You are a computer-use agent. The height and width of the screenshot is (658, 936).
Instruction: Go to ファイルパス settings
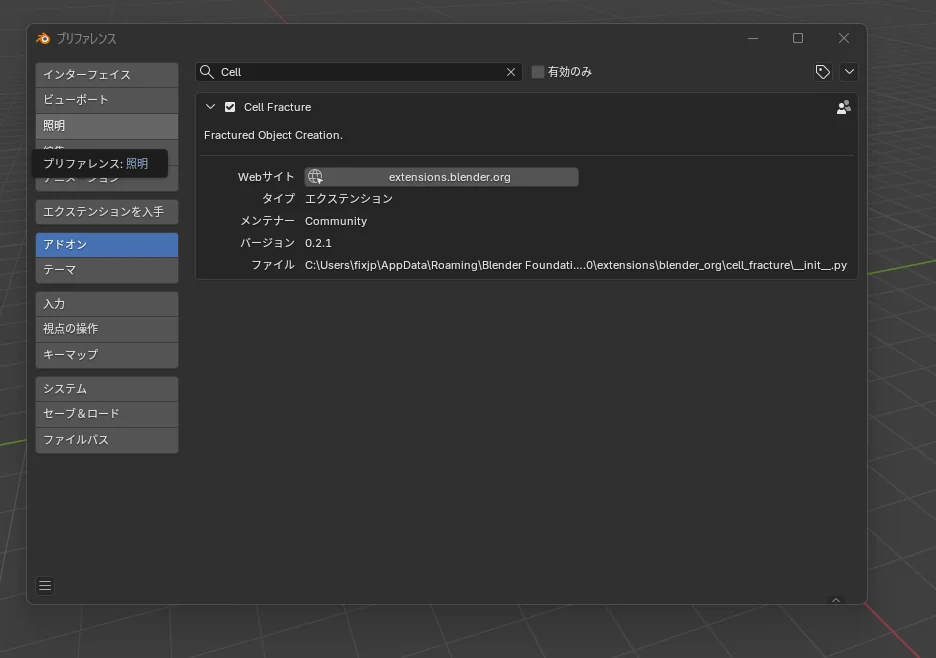tap(107, 440)
